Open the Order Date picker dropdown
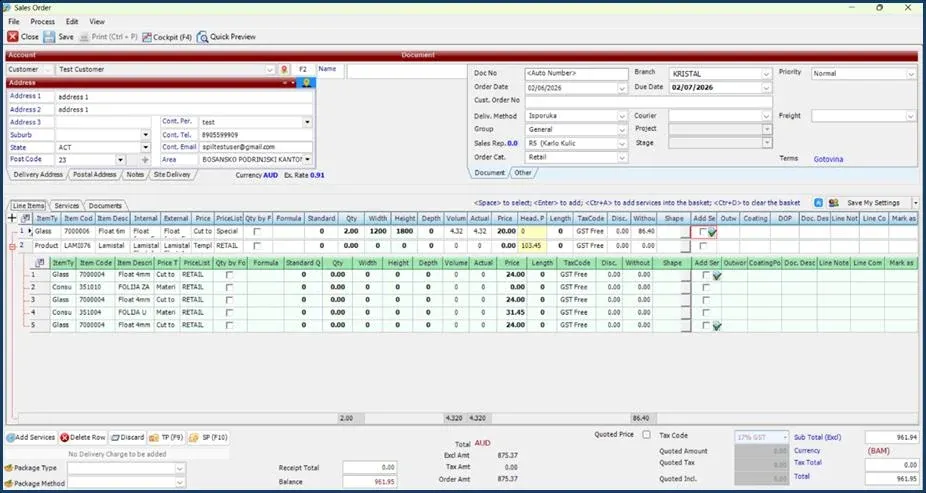Viewport: 926px width, 493px height. point(622,88)
